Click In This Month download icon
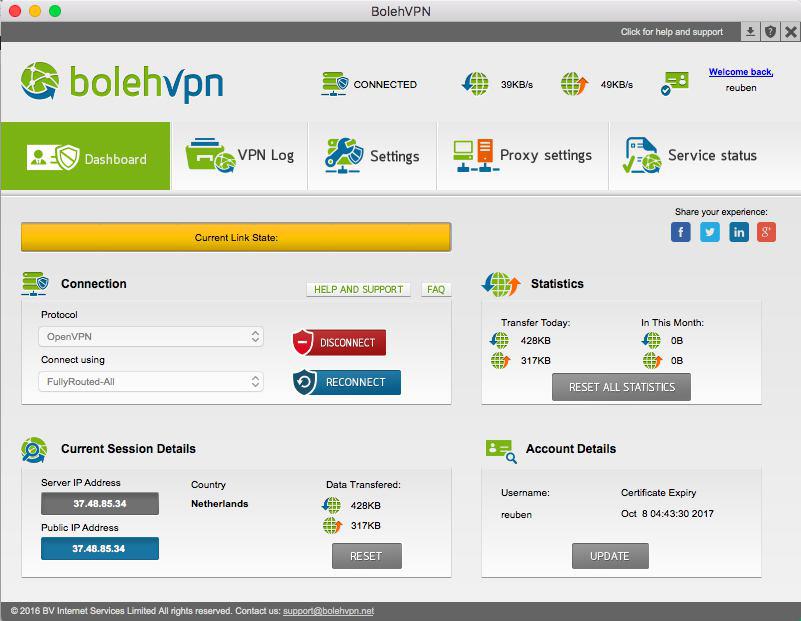 (x=651, y=340)
